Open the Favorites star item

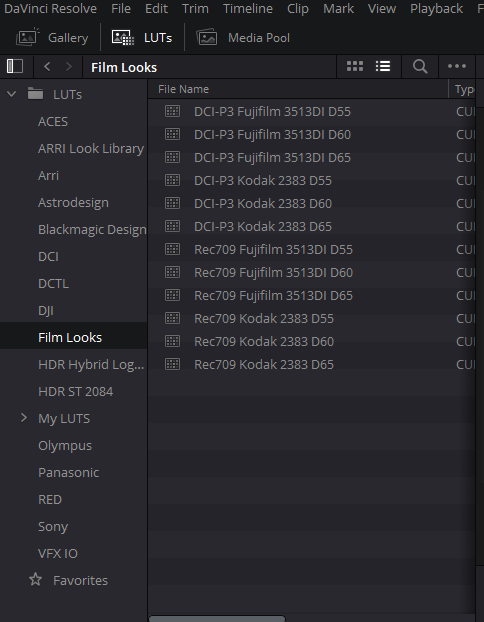[68, 580]
